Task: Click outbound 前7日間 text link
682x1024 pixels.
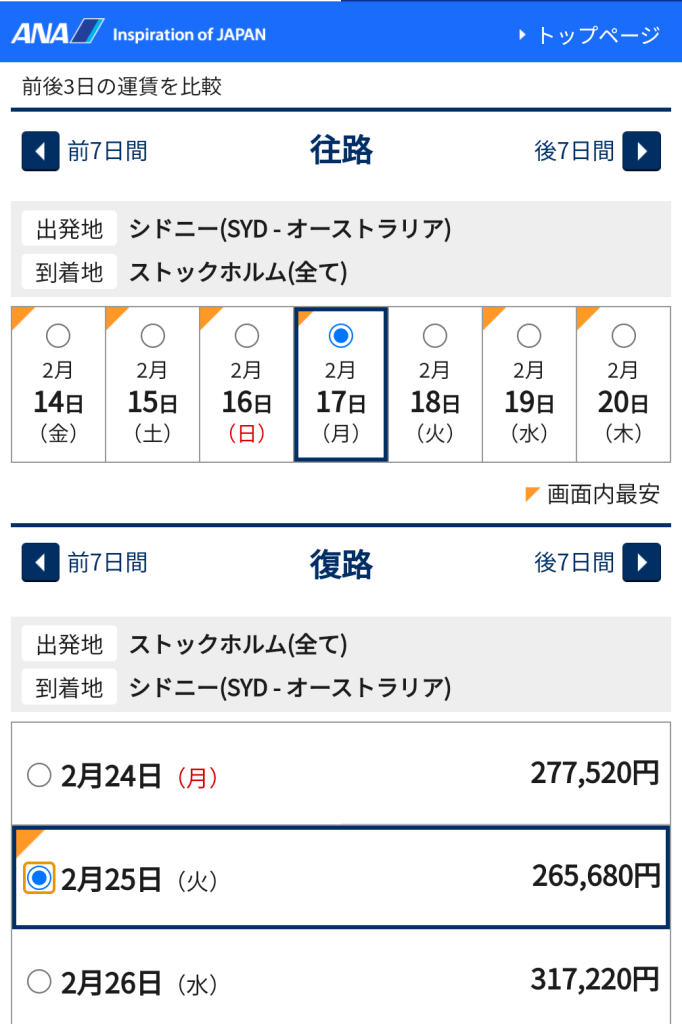Action: pyautogui.click(x=107, y=152)
